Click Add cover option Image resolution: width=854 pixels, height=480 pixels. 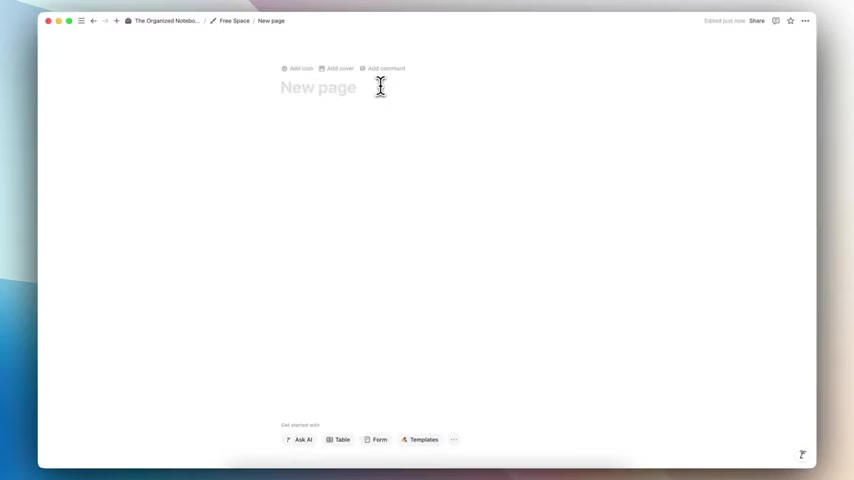(x=337, y=69)
